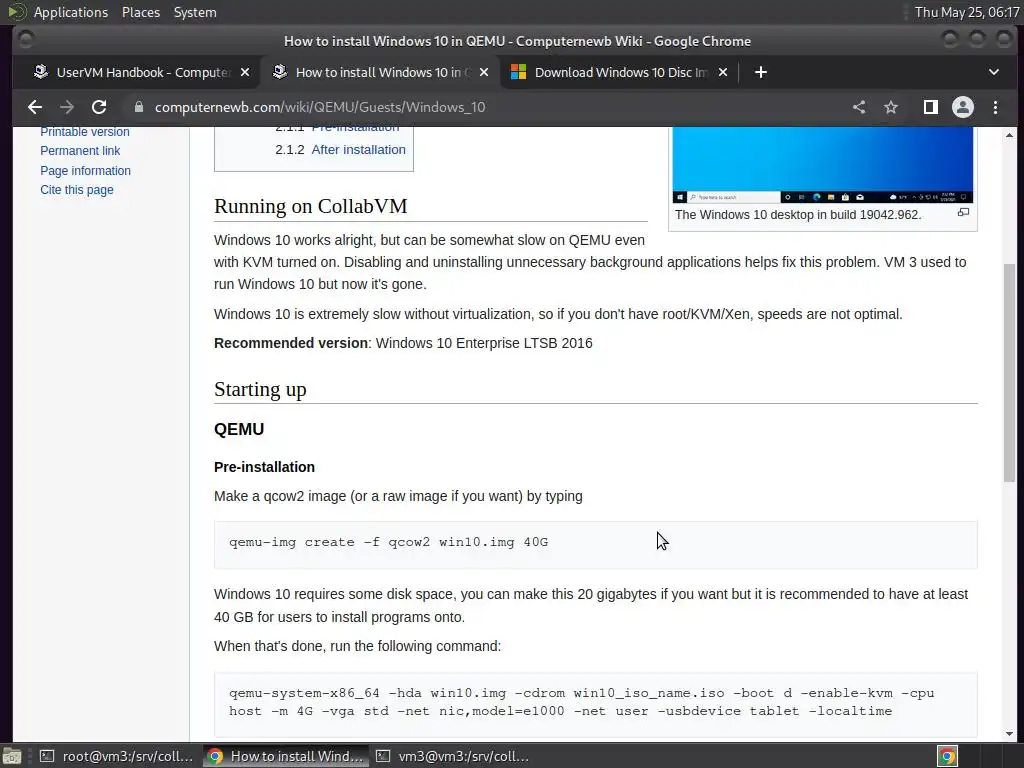
Task: View site security lock icon
Action: tap(138, 107)
